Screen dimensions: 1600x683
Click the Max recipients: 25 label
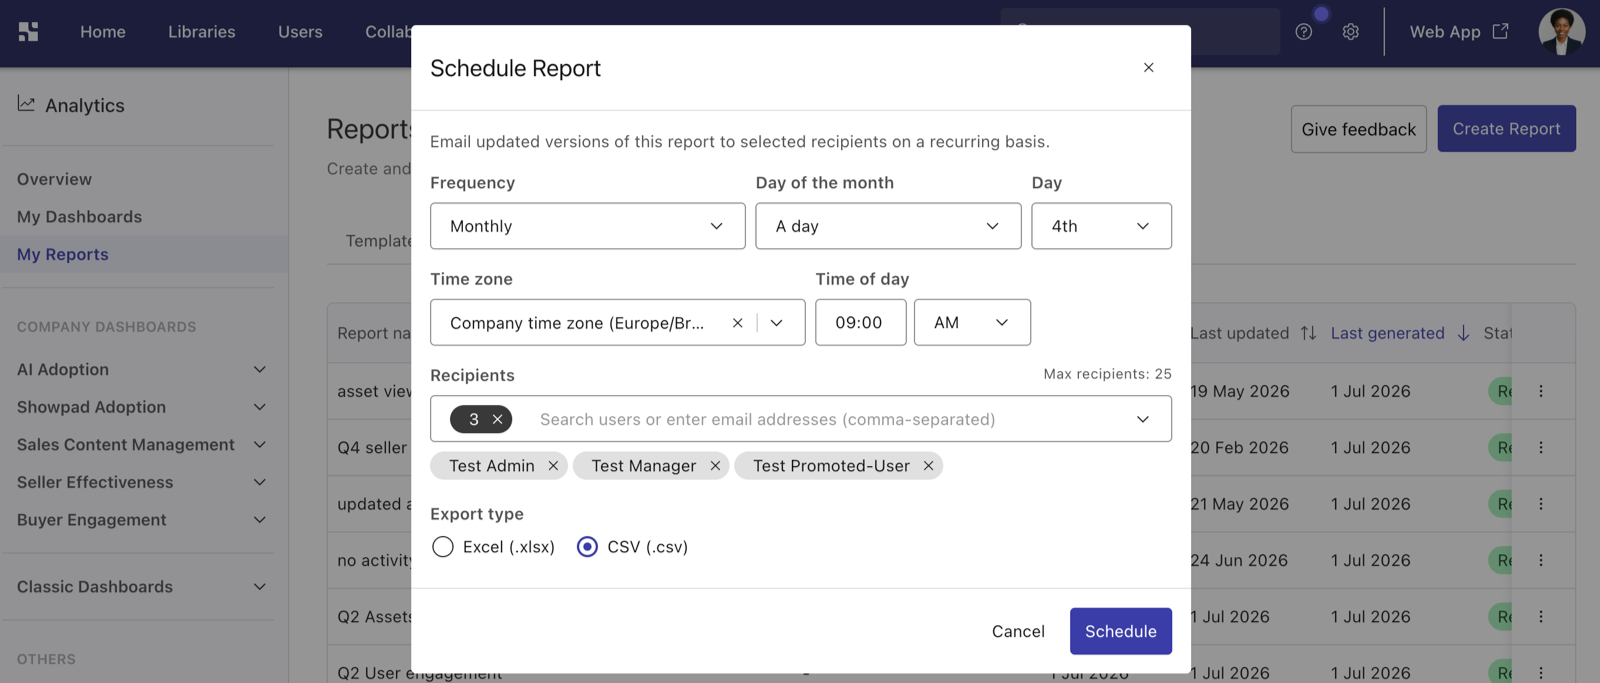[1107, 374]
